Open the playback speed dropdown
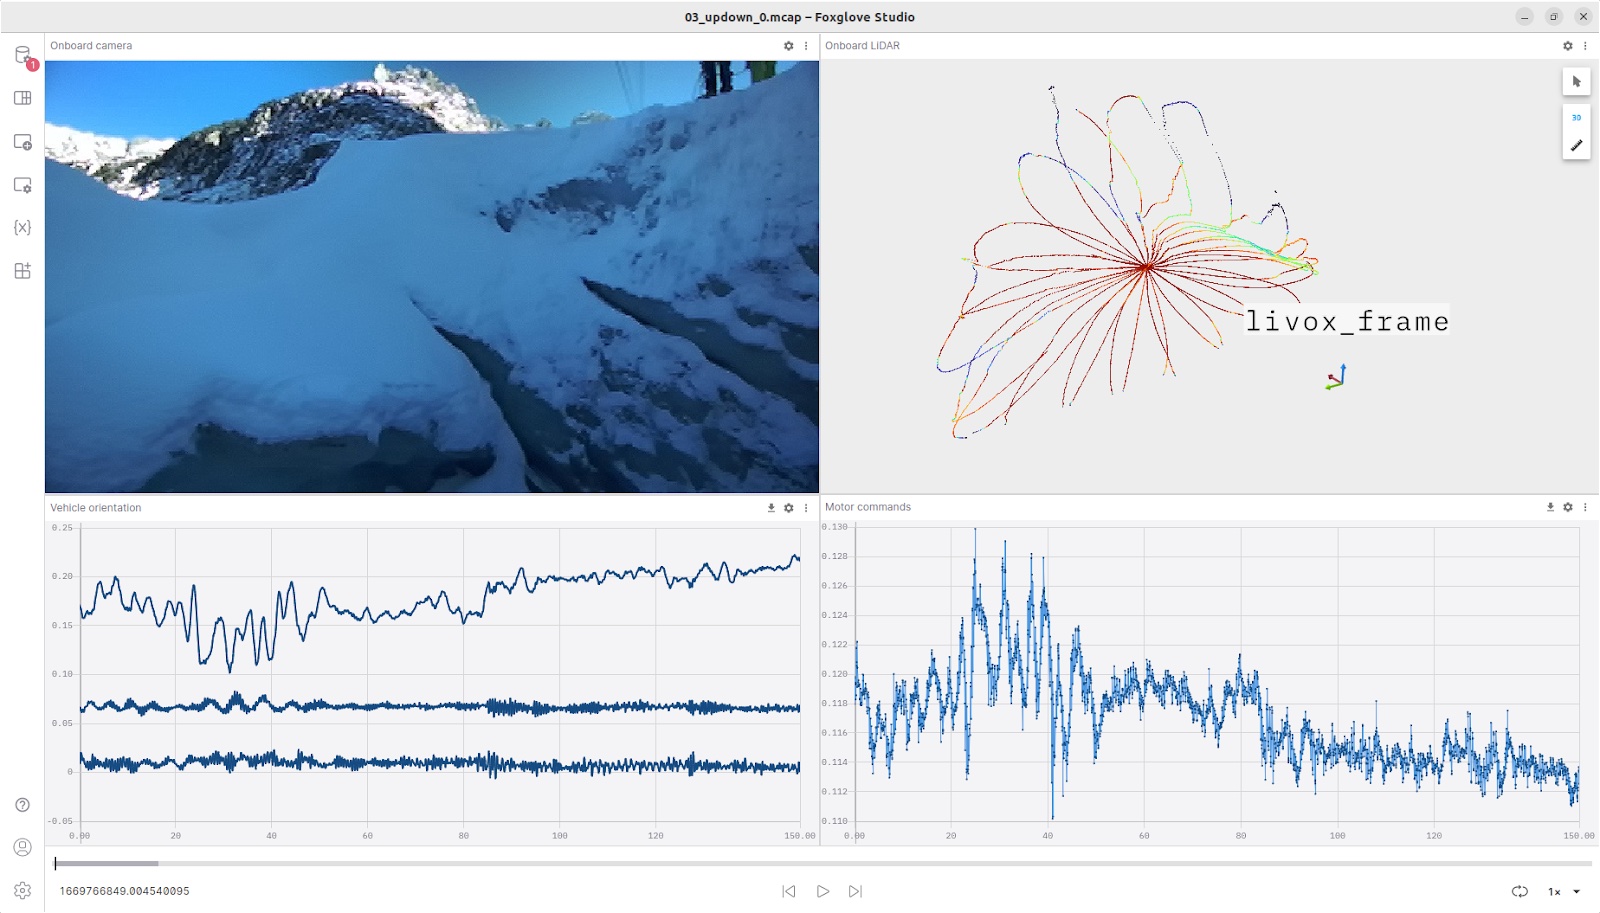 [x=1565, y=891]
